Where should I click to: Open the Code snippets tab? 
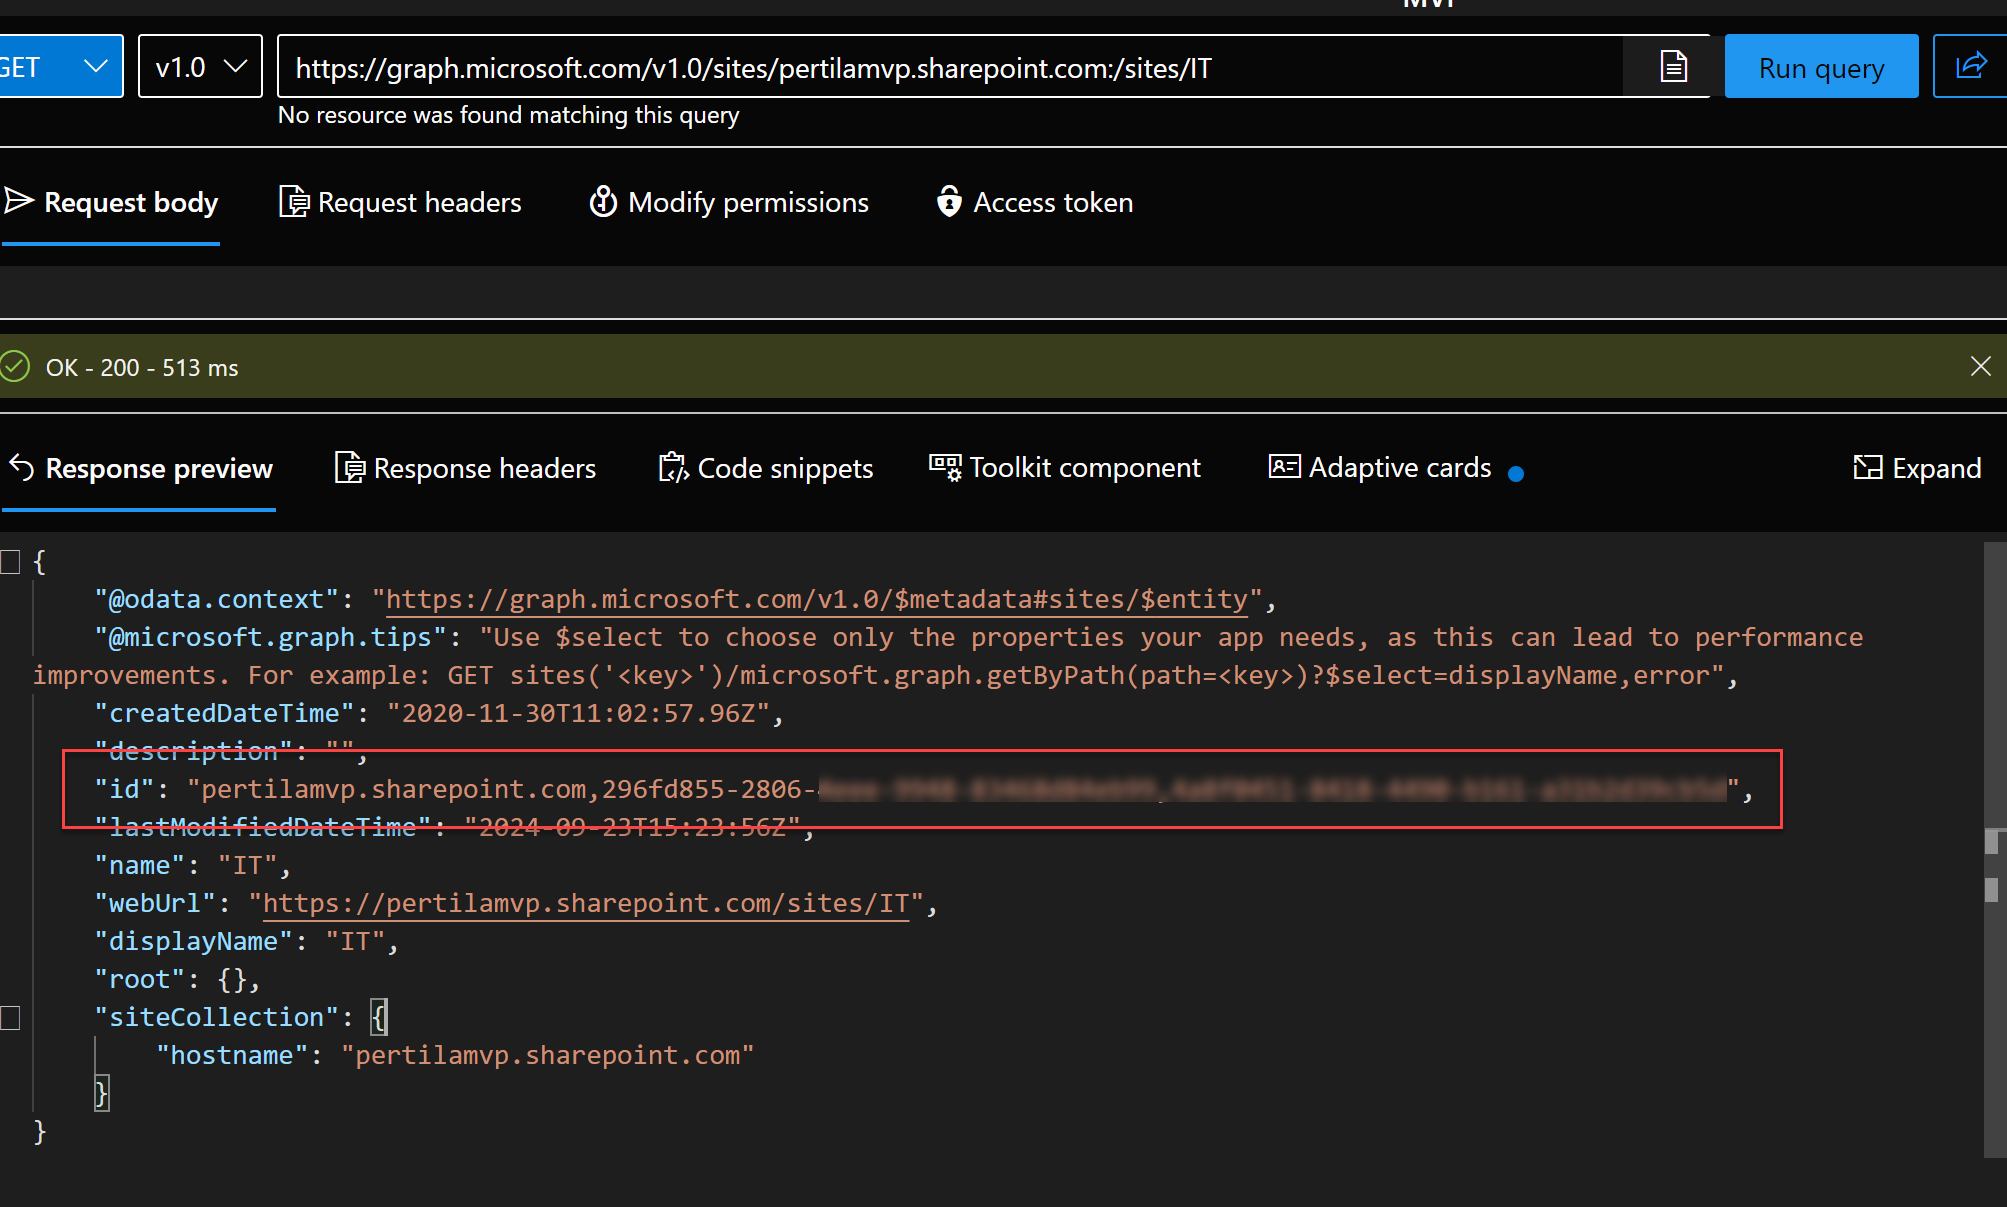coord(766,468)
